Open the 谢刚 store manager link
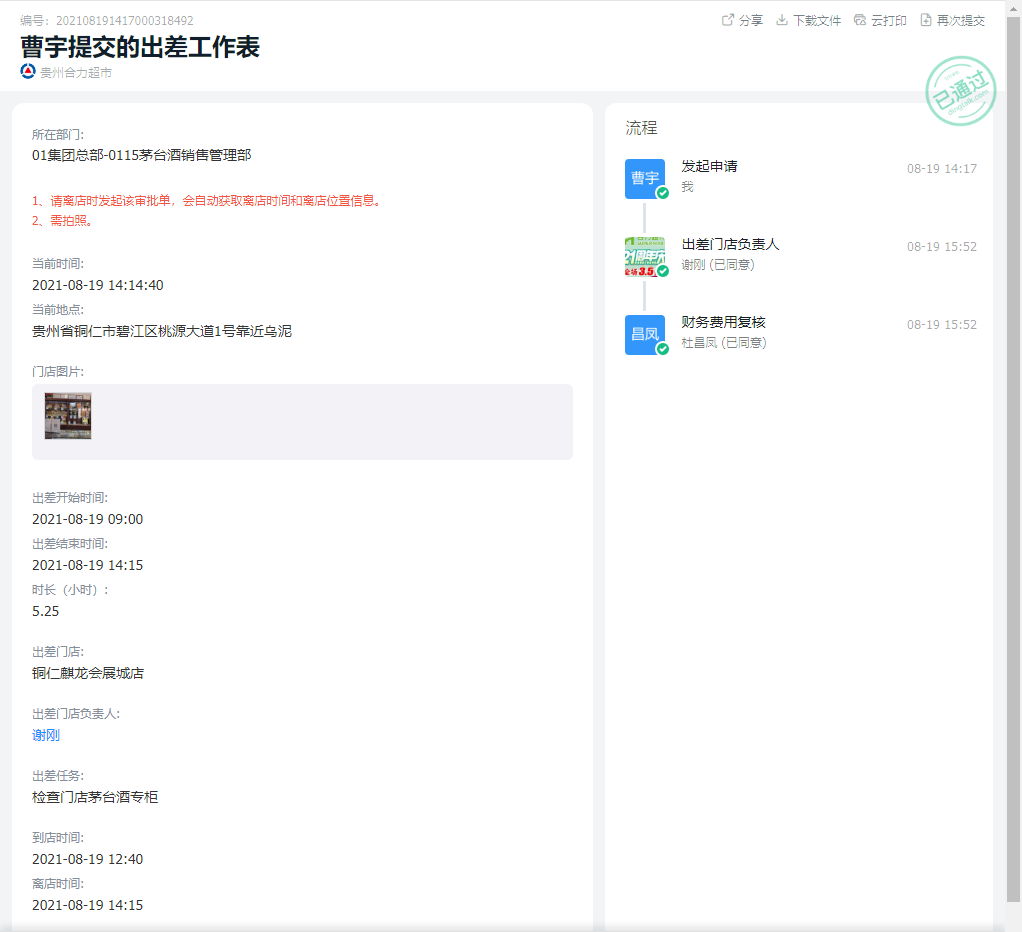The width and height of the screenshot is (1022, 932). click(x=46, y=735)
